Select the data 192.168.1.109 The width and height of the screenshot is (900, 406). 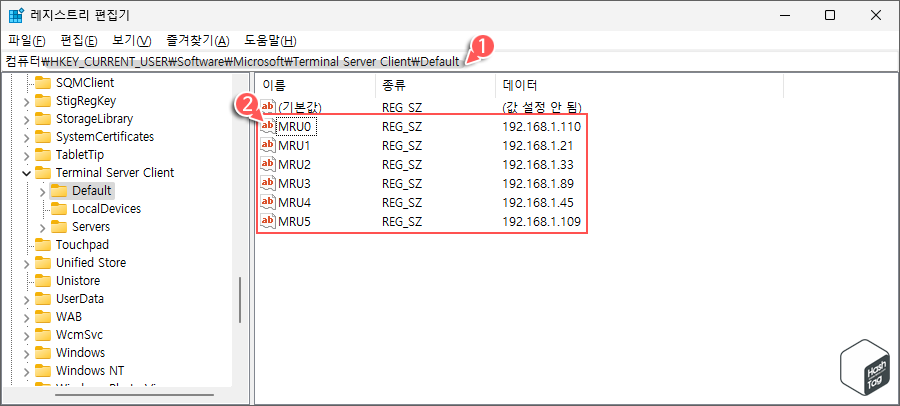coord(541,221)
